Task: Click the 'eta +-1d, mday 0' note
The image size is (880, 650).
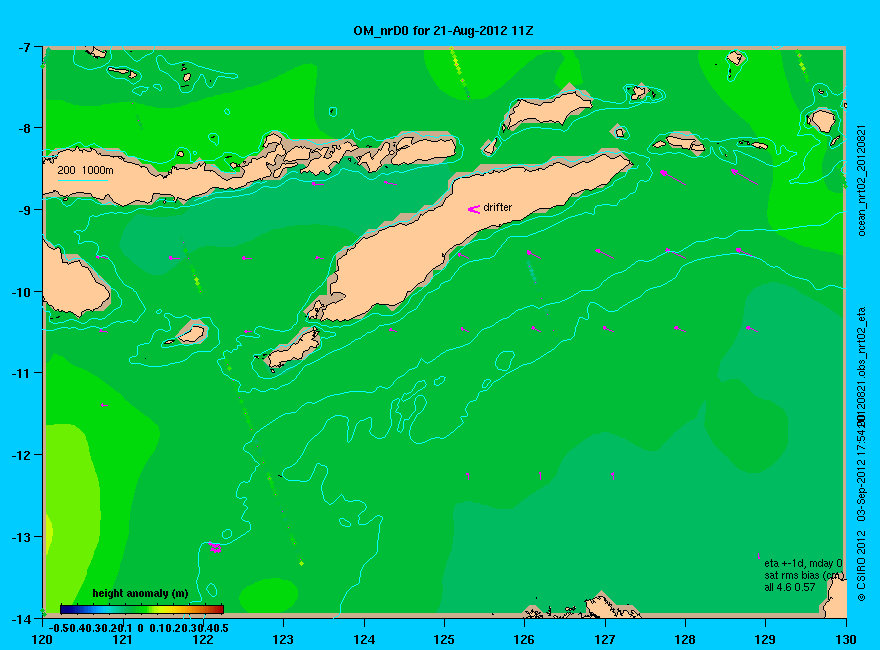Action: 803,563
